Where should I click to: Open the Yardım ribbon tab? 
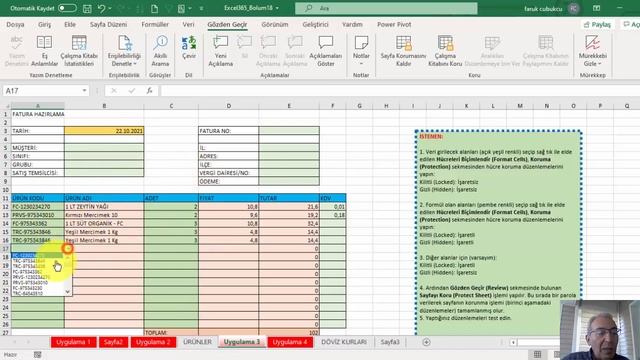click(x=352, y=24)
